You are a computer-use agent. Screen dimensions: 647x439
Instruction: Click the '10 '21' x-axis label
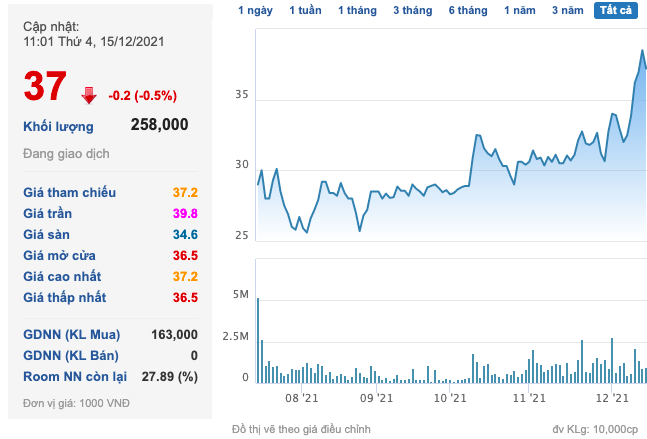tap(451, 398)
